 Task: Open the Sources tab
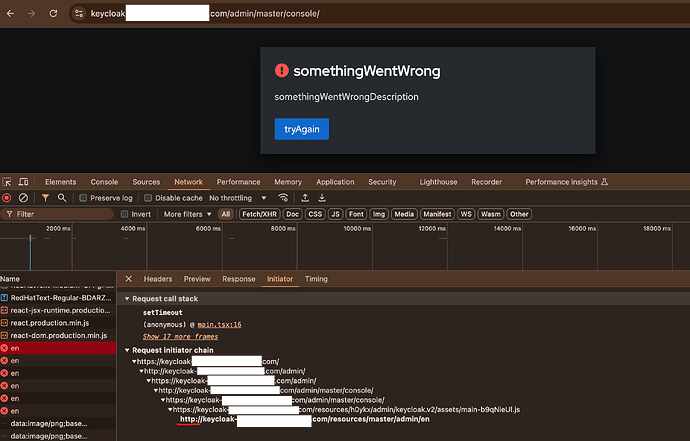[x=146, y=182]
